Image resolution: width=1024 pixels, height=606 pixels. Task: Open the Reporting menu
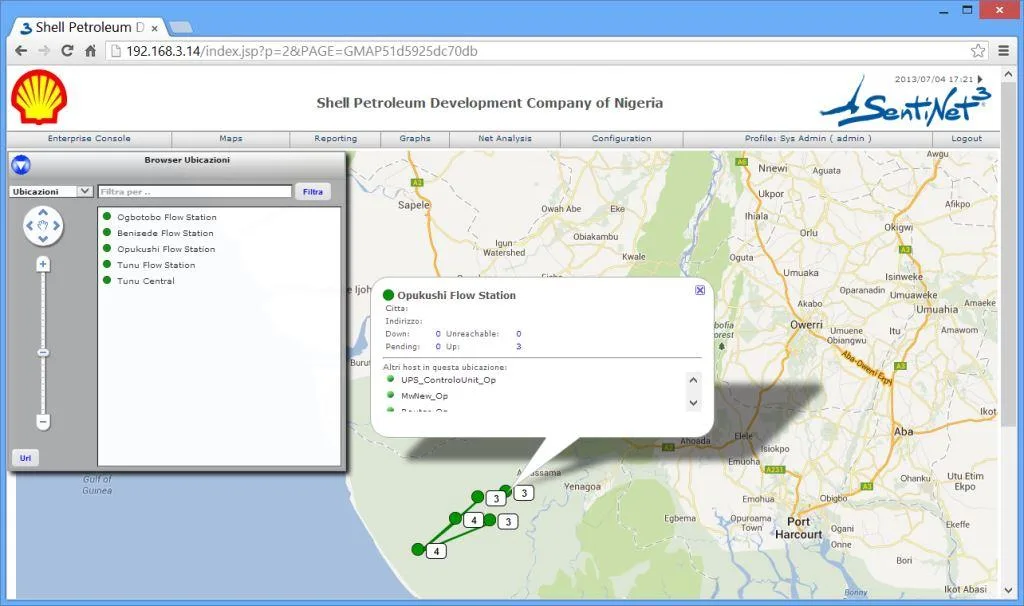click(x=336, y=138)
